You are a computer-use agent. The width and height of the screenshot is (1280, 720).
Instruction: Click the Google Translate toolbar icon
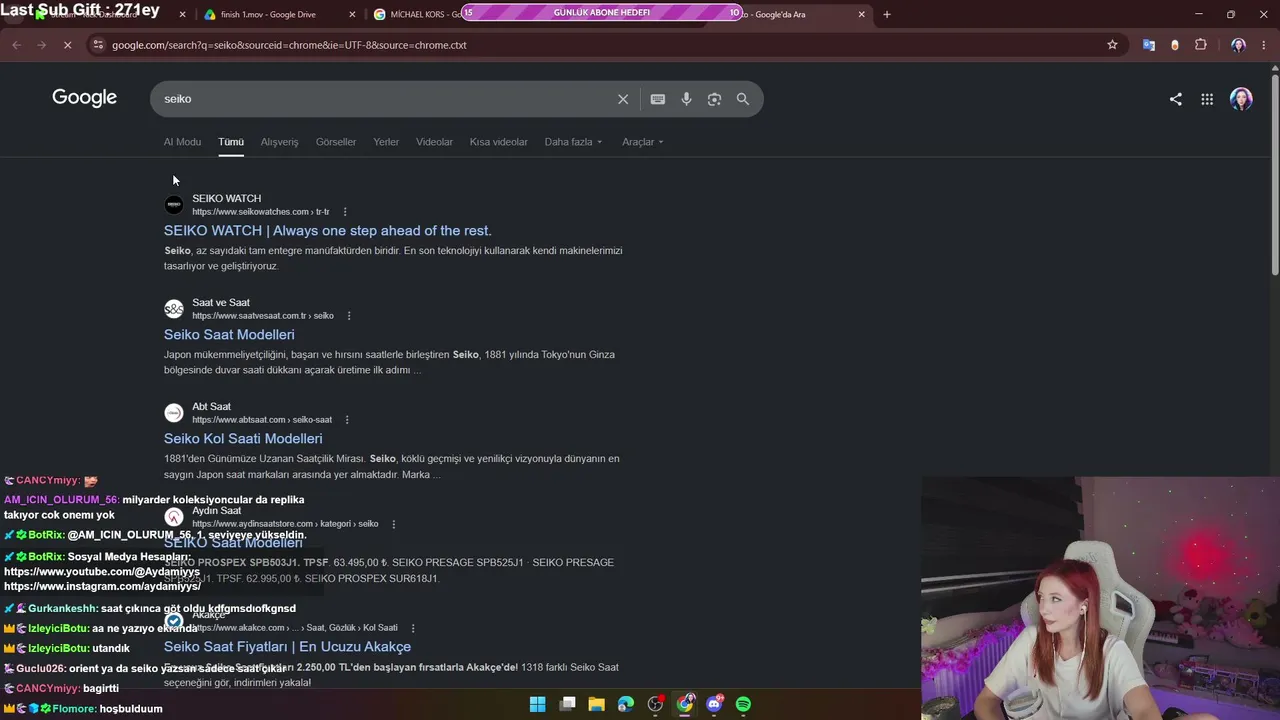tap(1149, 45)
